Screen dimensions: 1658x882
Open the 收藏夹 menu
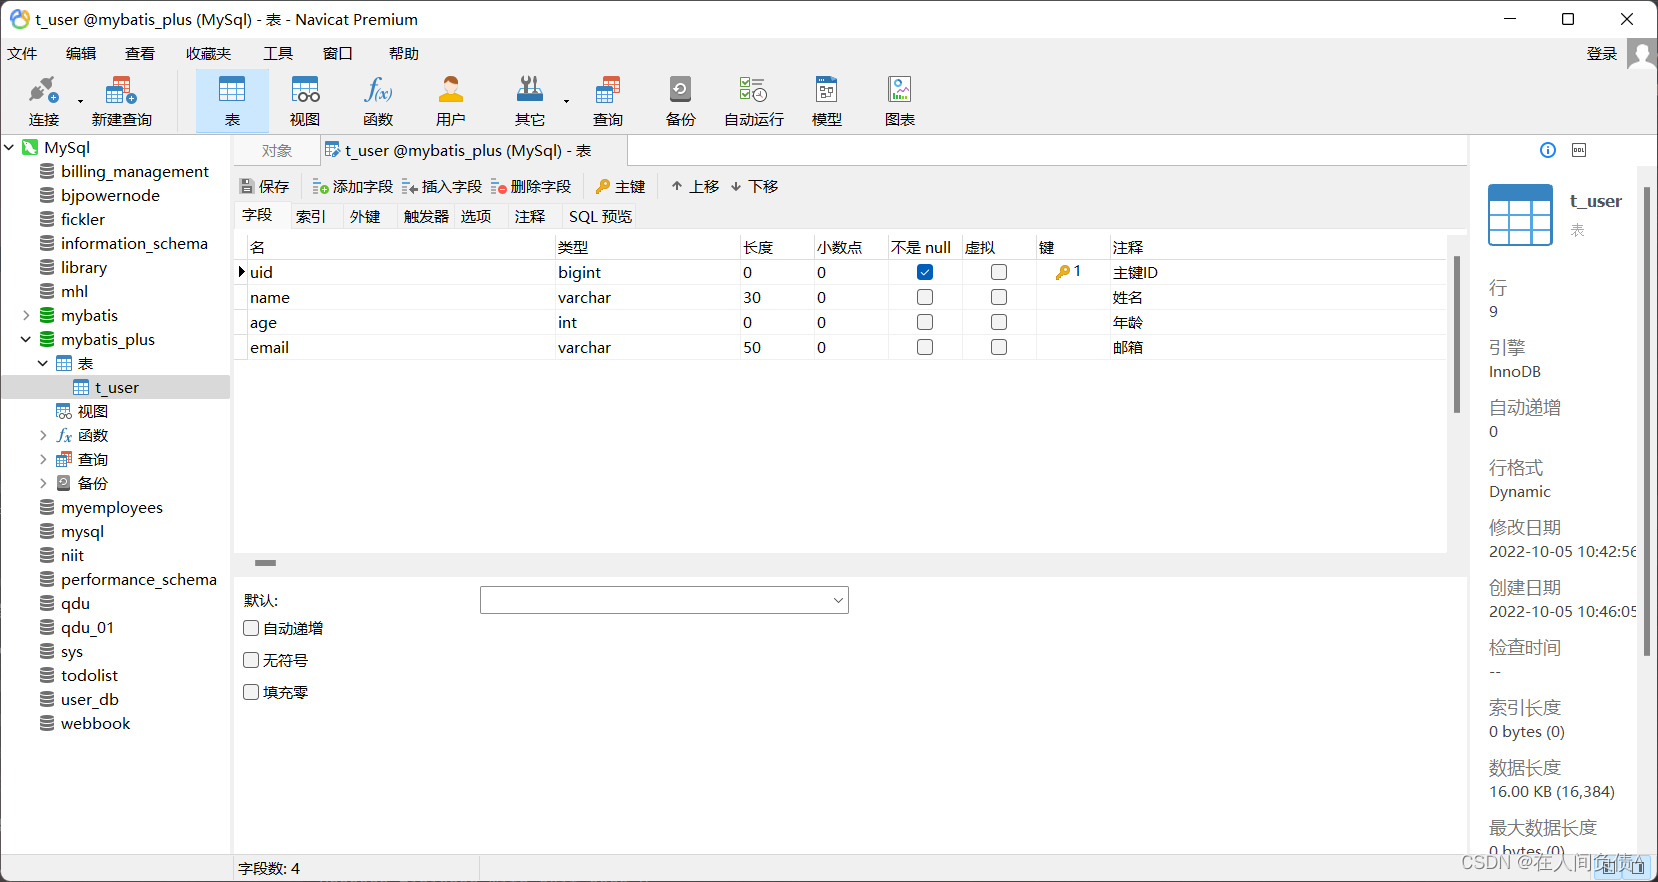[208, 53]
